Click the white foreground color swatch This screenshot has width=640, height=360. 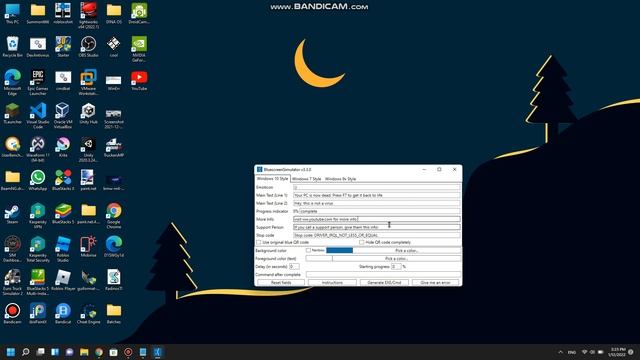319,258
